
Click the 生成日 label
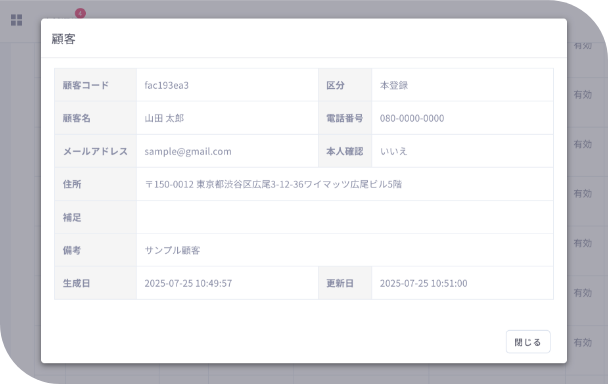pos(76,283)
